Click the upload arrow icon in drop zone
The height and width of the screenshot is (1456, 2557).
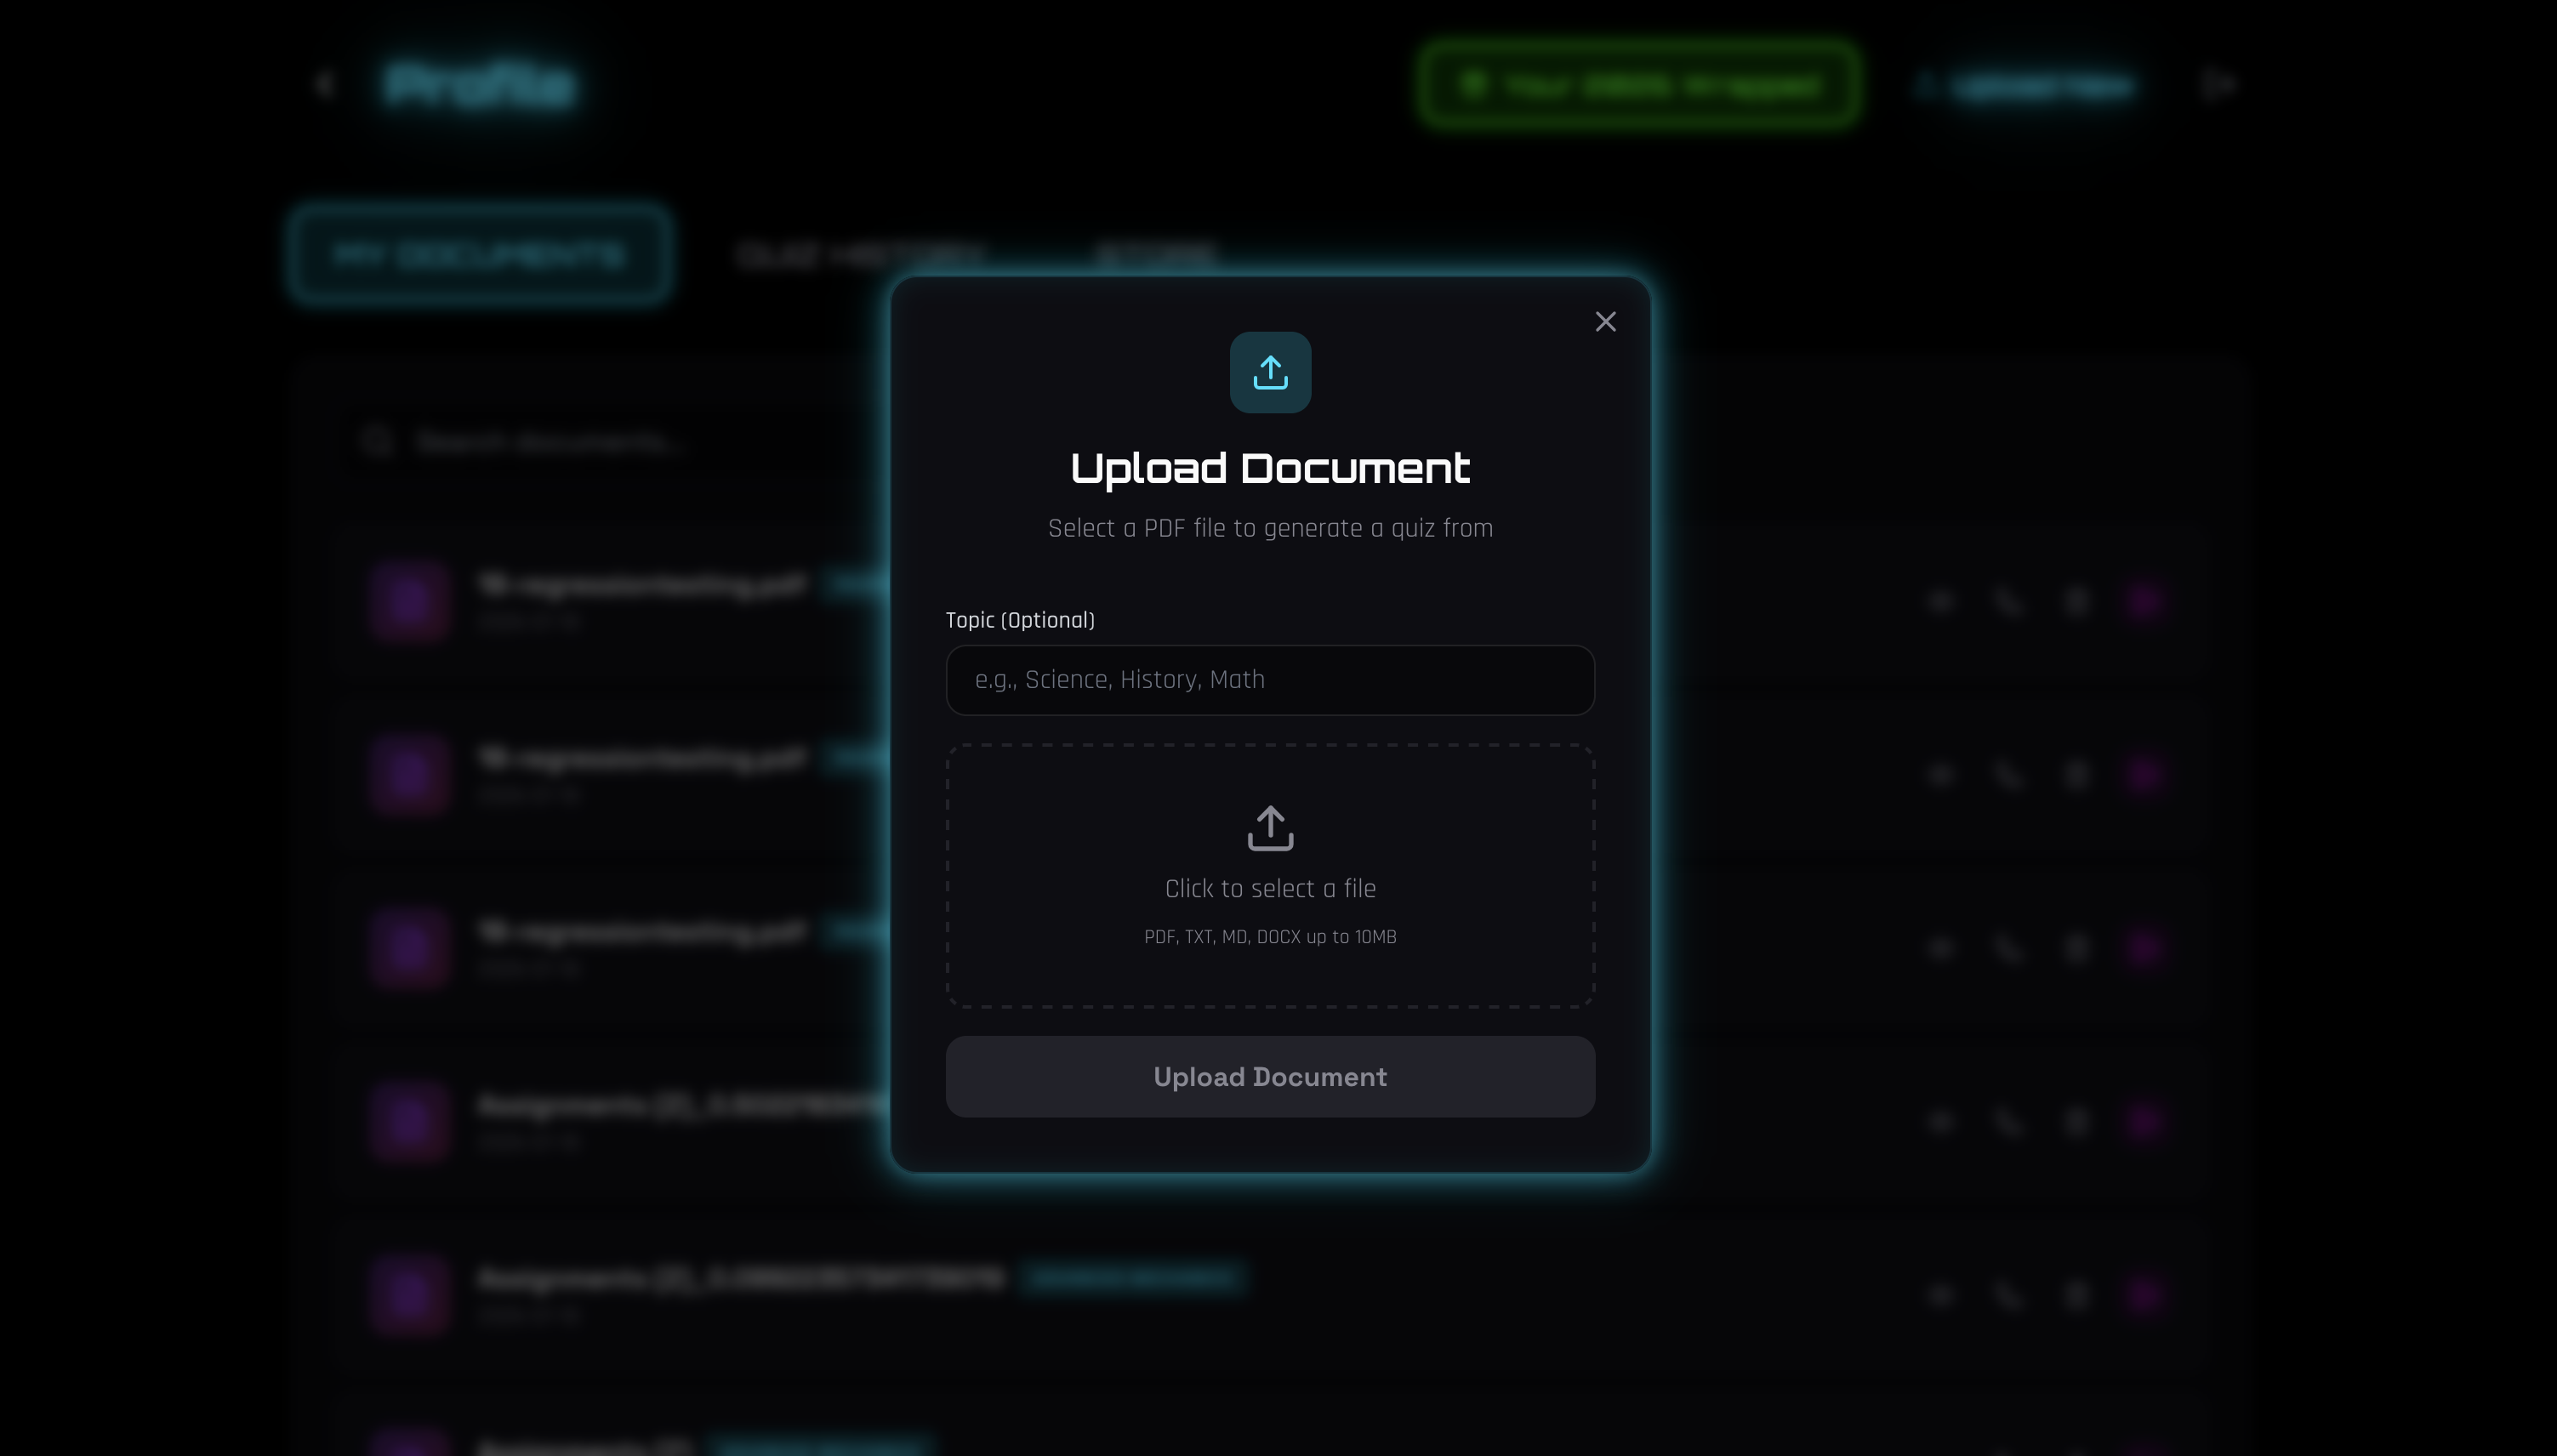pyautogui.click(x=1270, y=828)
